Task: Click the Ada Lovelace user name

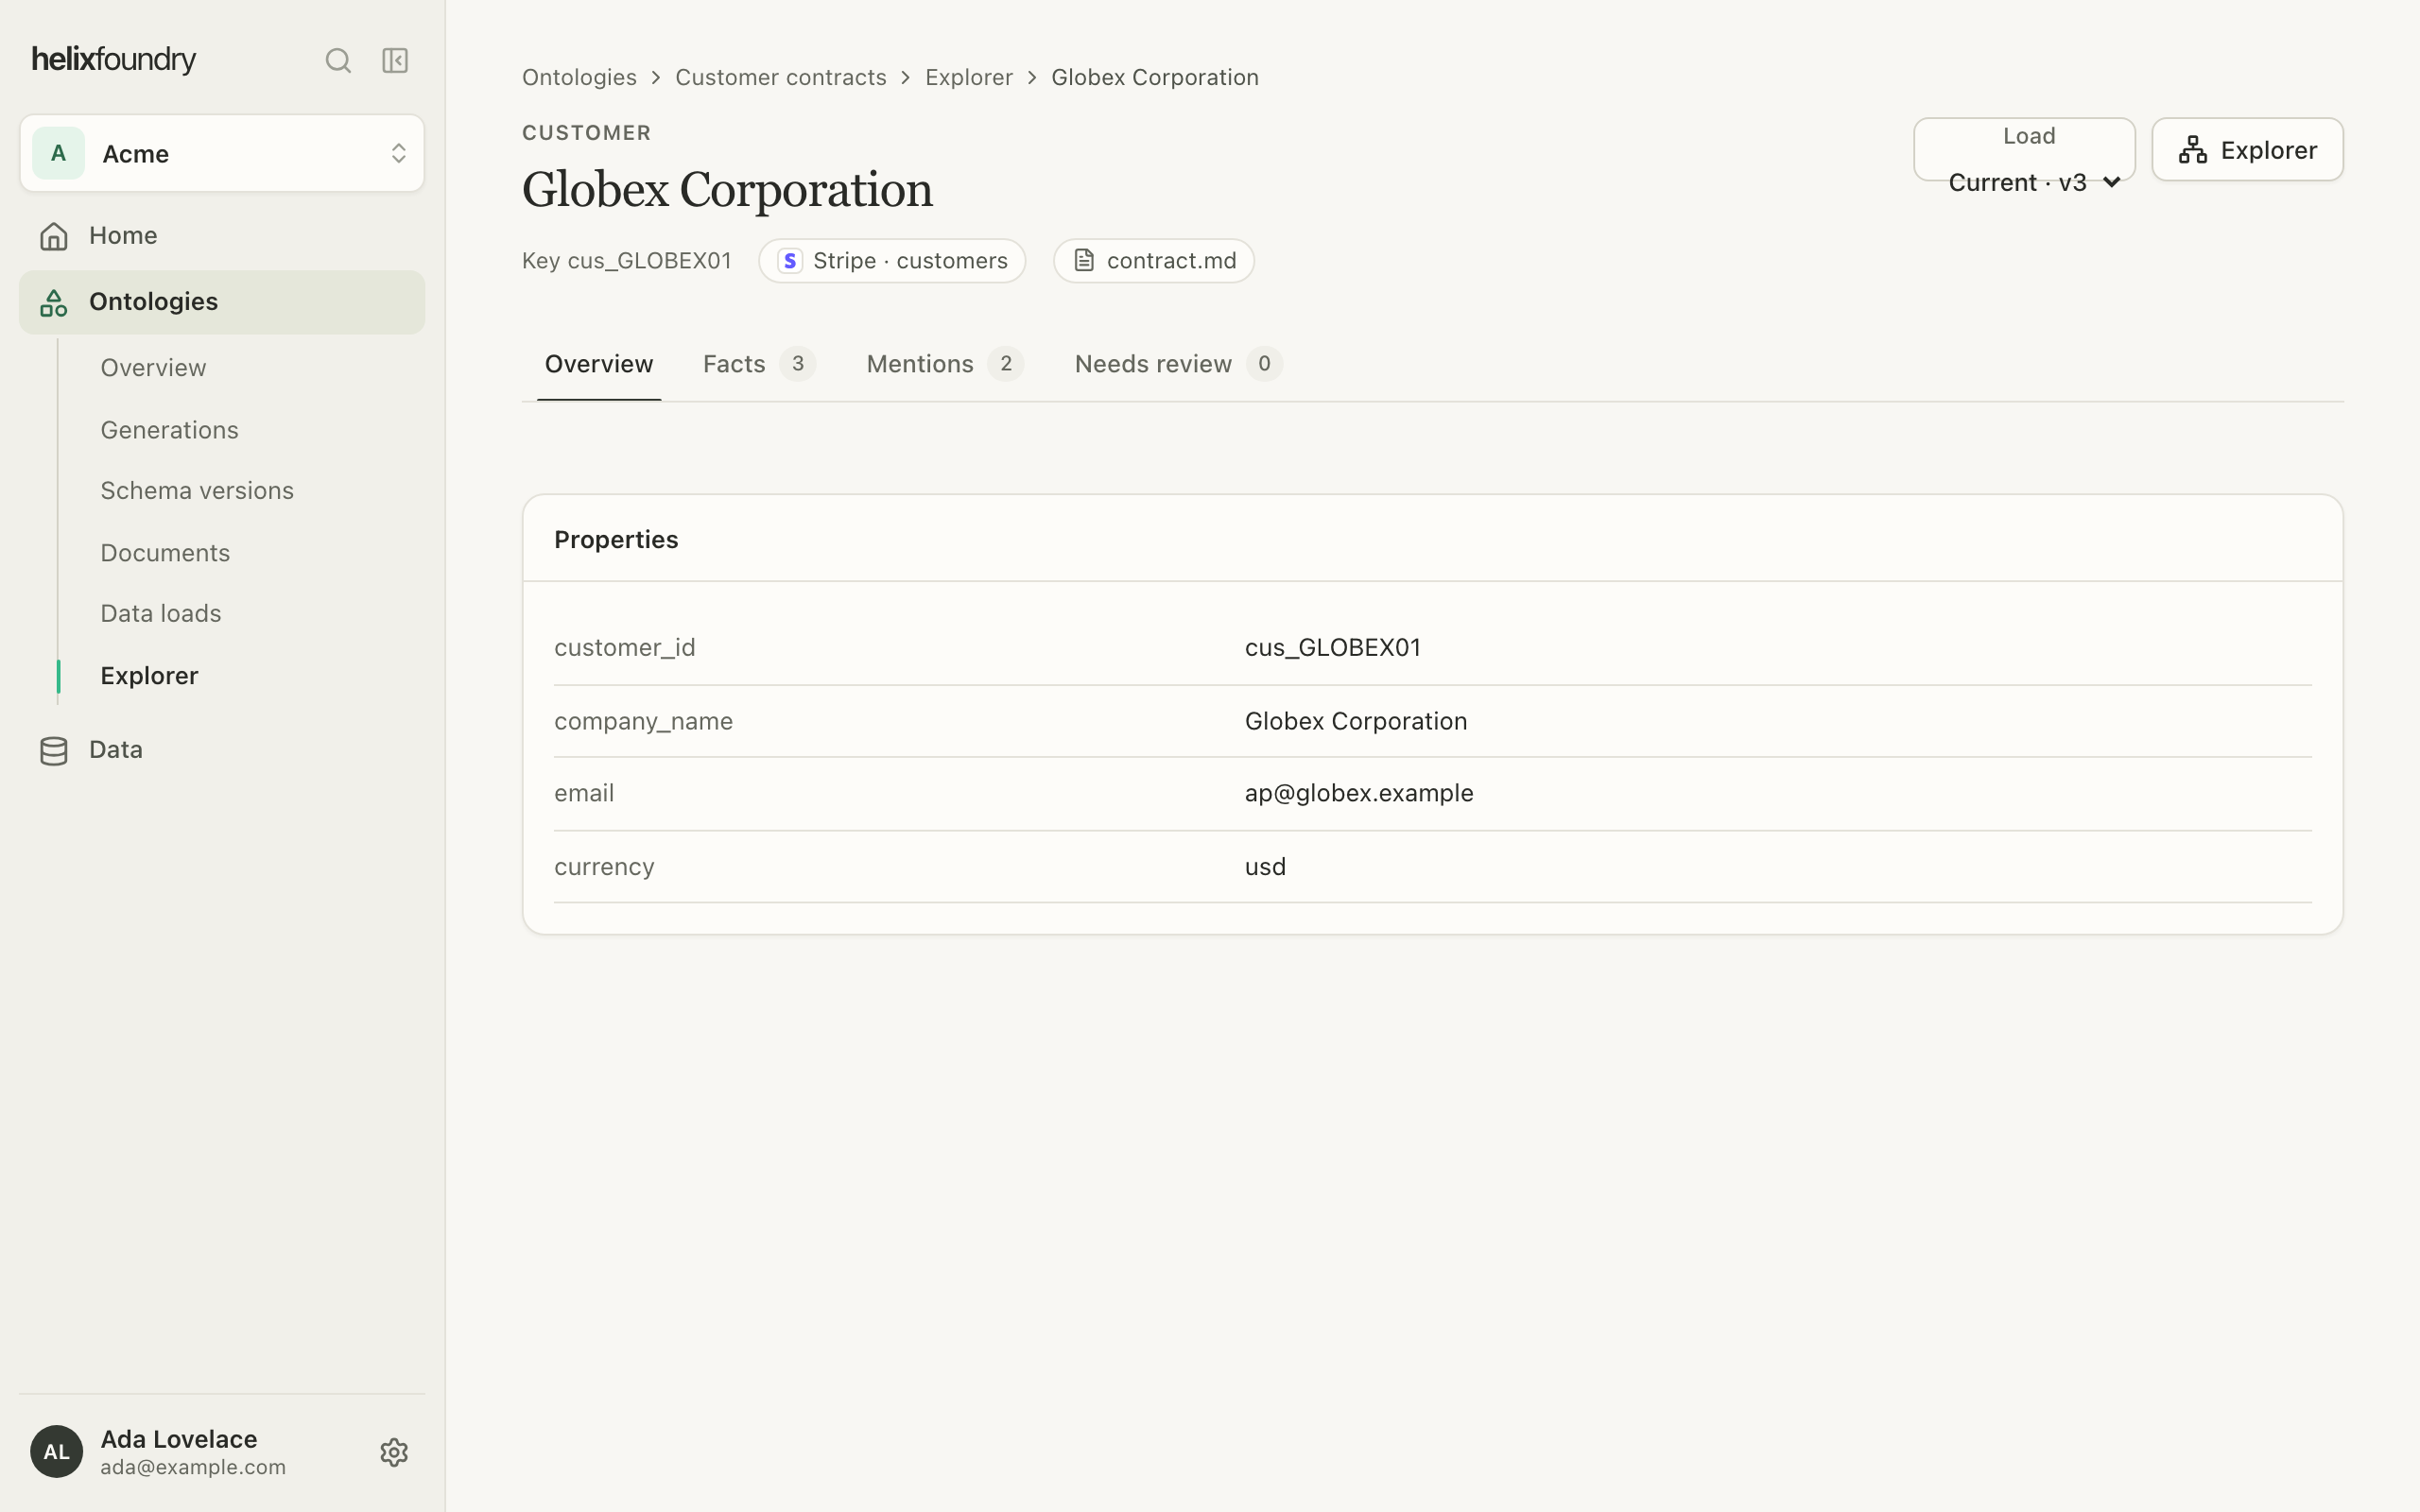Action: coord(179,1439)
